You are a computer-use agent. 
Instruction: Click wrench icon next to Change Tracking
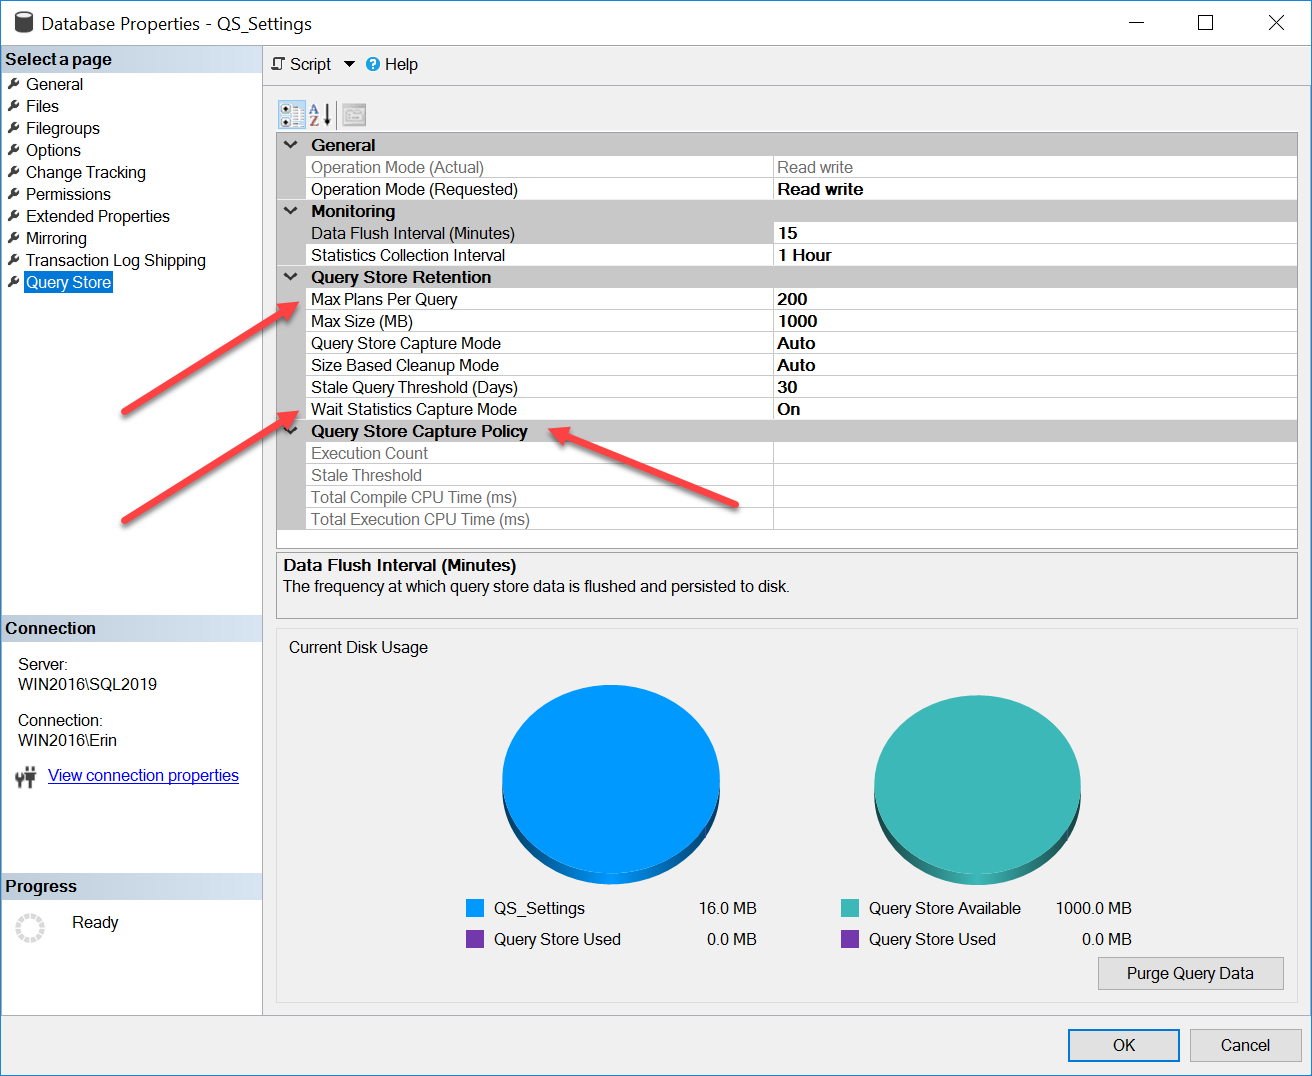[14, 172]
